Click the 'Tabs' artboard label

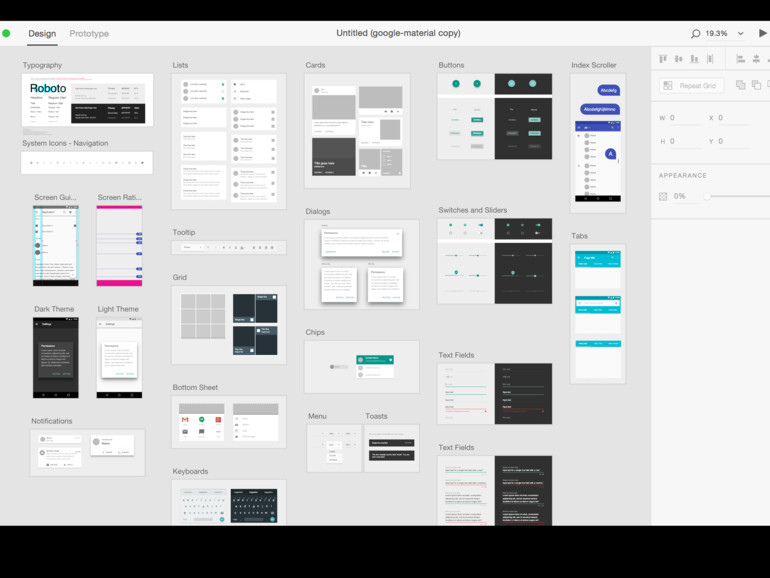pyautogui.click(x=579, y=236)
